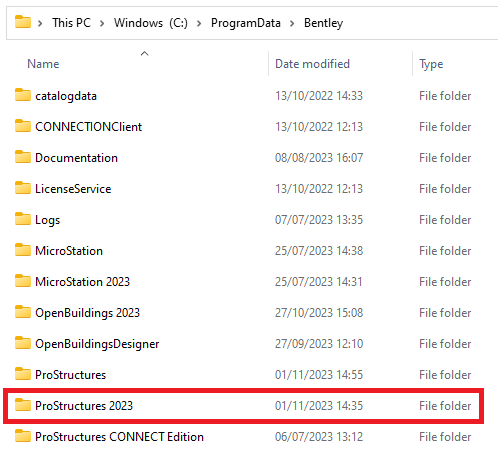Click catalogdata folder name

pos(66,96)
